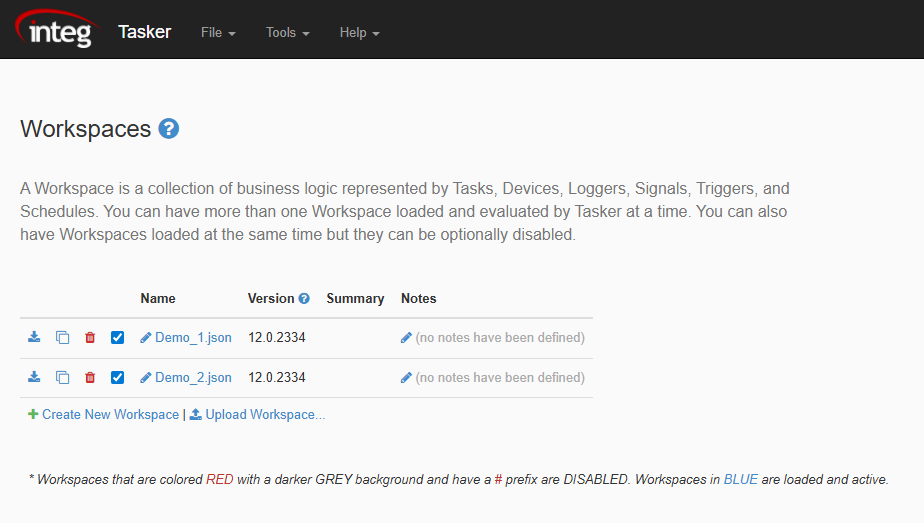Viewport: 924px width, 523px height.
Task: Click the download icon for Demo_1.json
Action: pyautogui.click(x=34, y=338)
